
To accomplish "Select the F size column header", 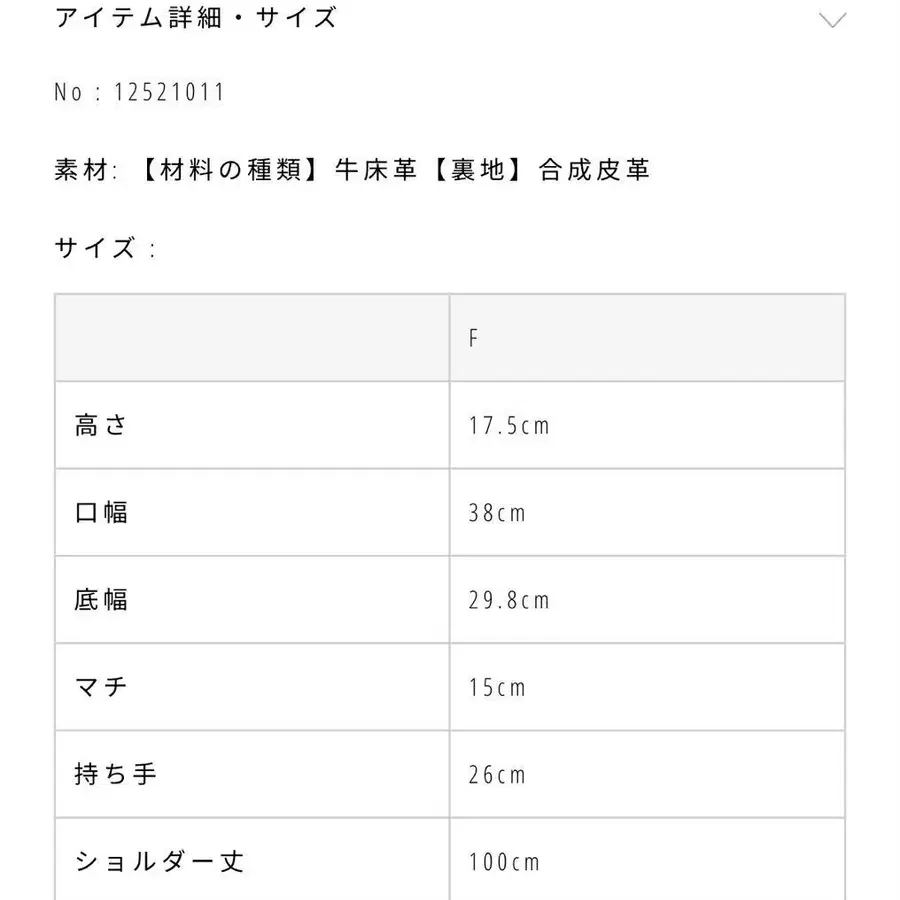I will click(x=474, y=338).
